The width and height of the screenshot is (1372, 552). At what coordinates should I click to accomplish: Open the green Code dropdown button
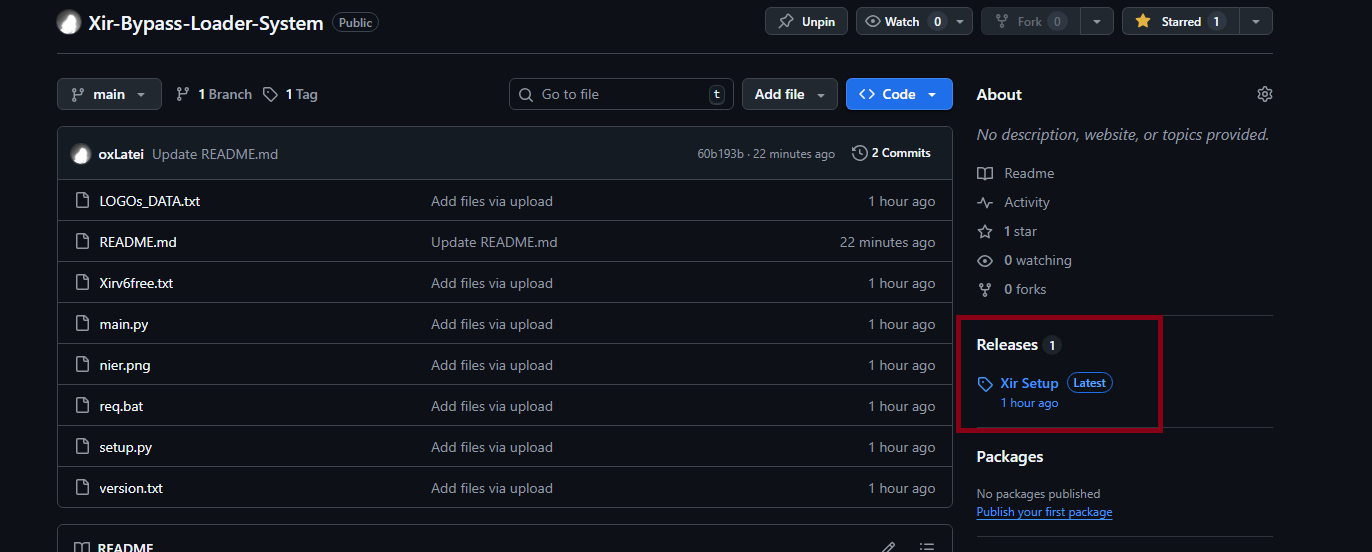pyautogui.click(x=899, y=94)
